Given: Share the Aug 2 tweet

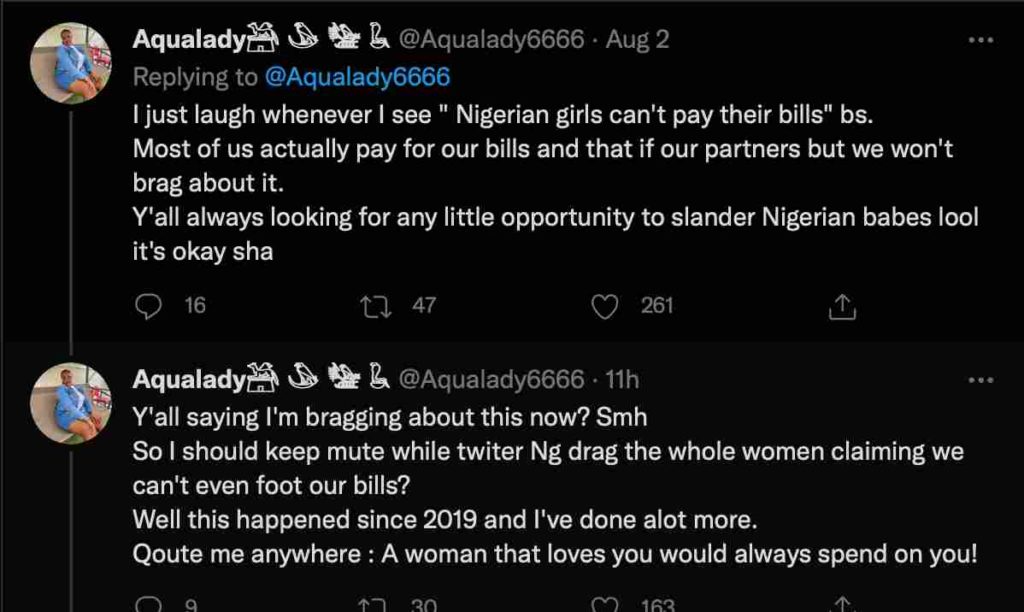Looking at the screenshot, I should tap(841, 306).
